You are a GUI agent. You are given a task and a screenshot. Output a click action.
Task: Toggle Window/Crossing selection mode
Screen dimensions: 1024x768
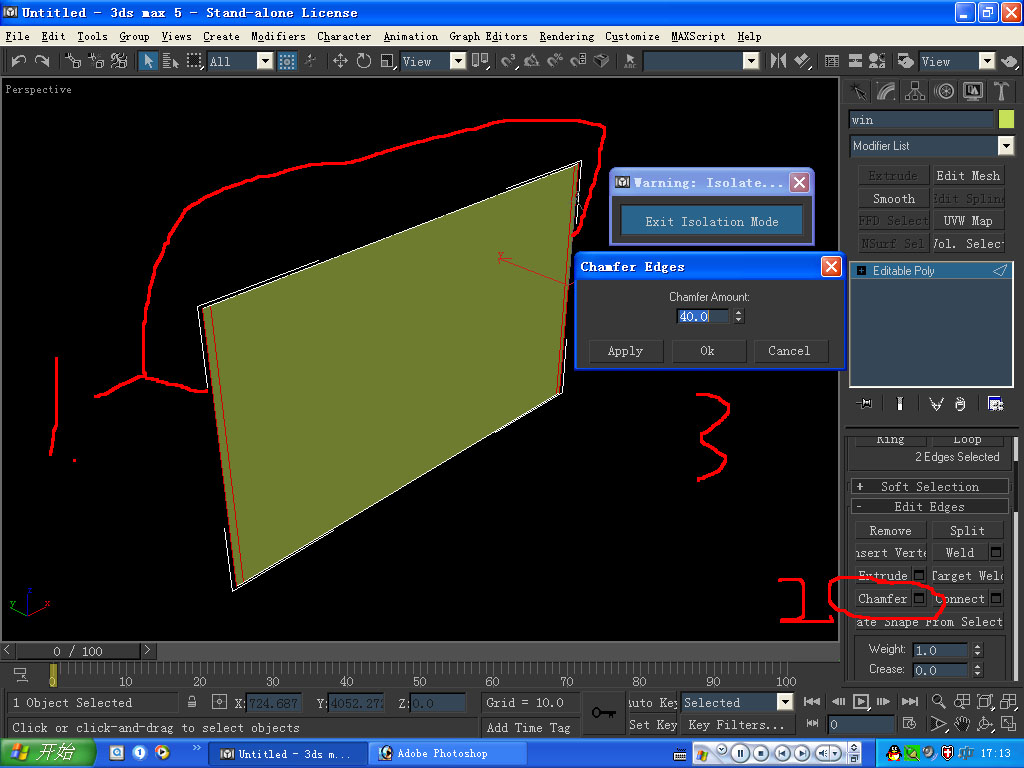(x=287, y=61)
